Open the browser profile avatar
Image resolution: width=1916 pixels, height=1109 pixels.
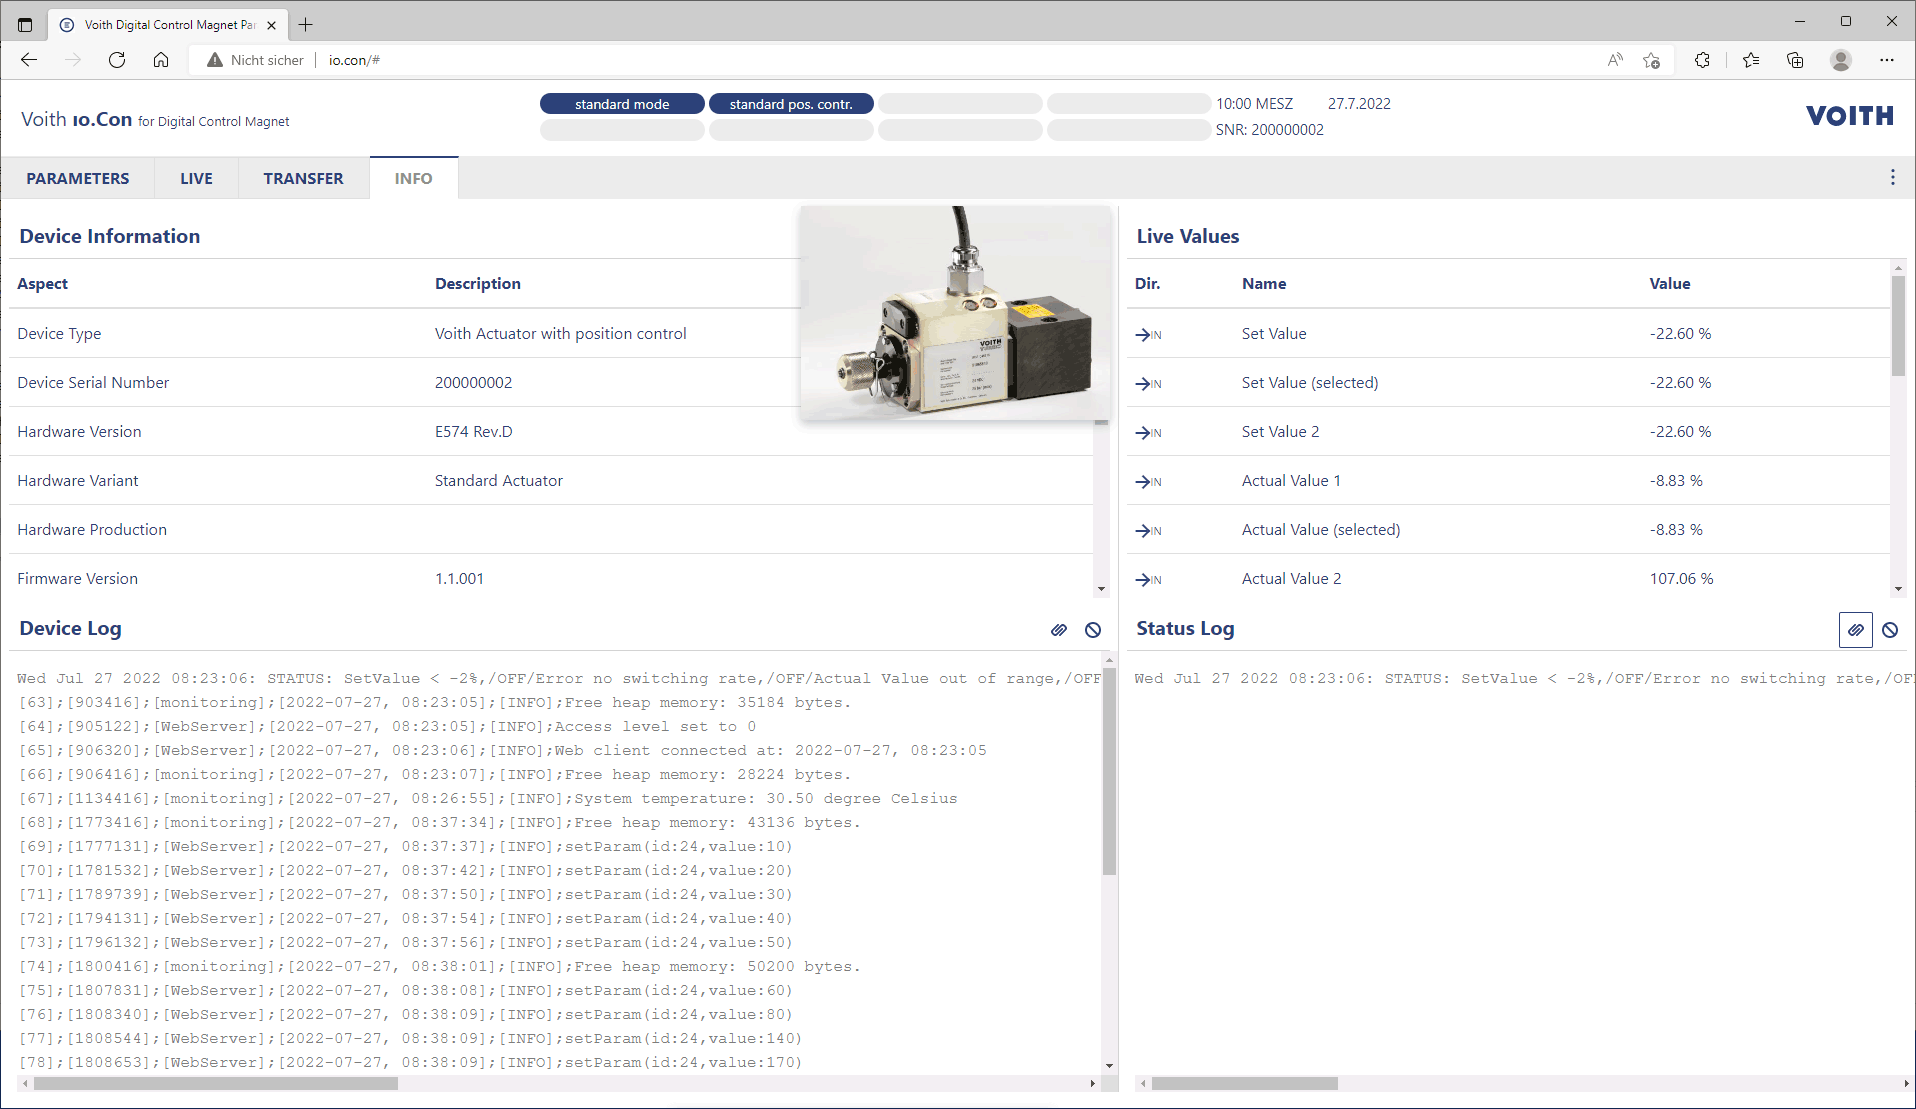click(x=1841, y=60)
